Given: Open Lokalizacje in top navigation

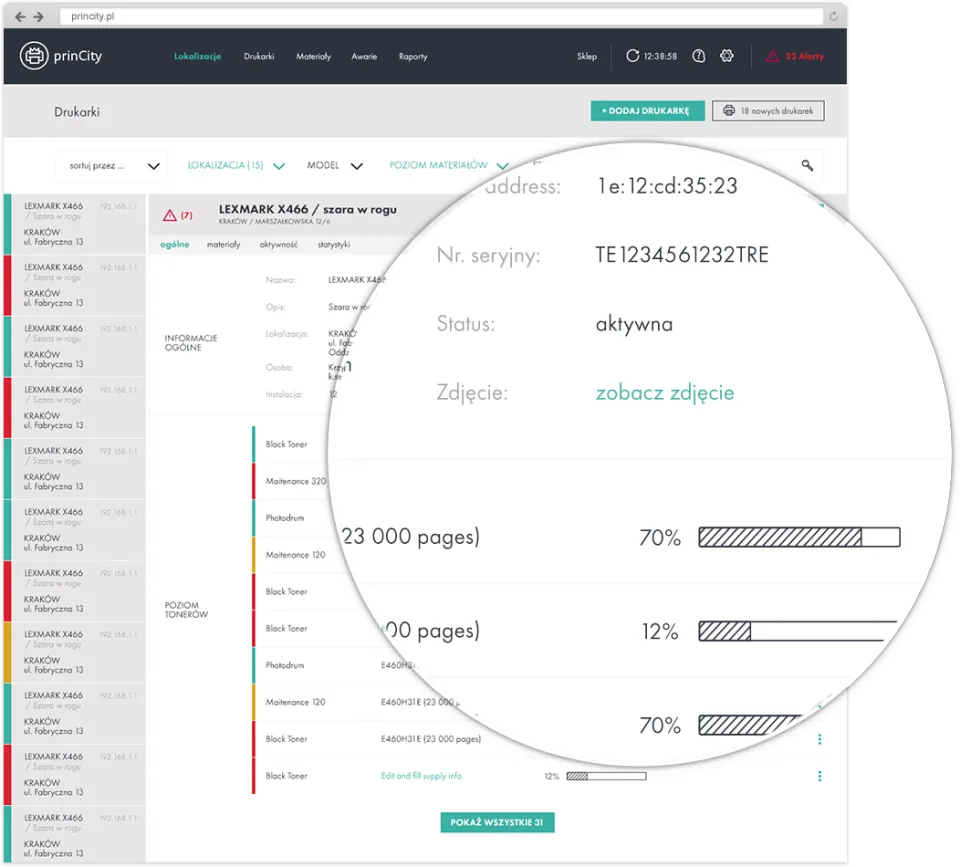Looking at the screenshot, I should (x=197, y=56).
